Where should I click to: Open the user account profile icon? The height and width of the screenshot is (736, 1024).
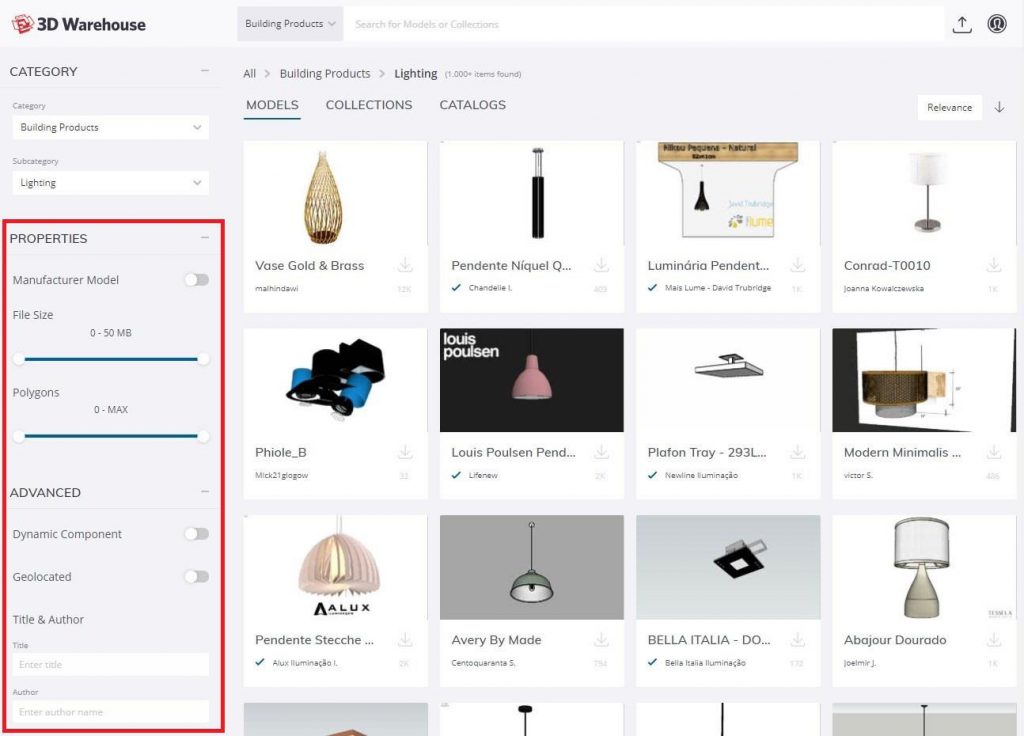997,25
